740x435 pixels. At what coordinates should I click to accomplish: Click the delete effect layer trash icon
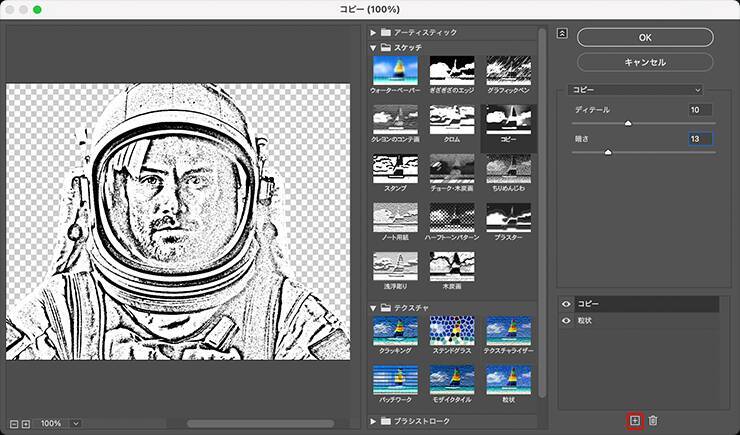pyautogui.click(x=652, y=422)
